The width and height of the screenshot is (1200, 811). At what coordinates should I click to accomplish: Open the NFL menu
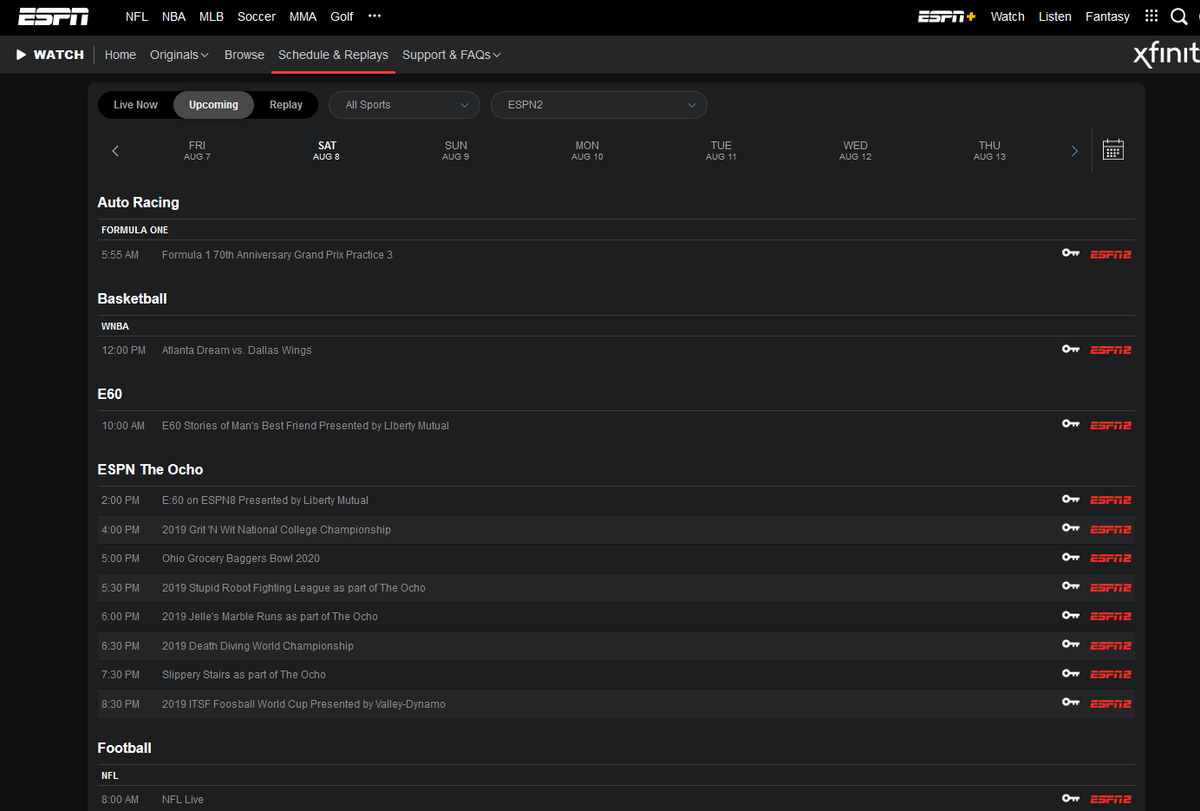pyautogui.click(x=136, y=17)
